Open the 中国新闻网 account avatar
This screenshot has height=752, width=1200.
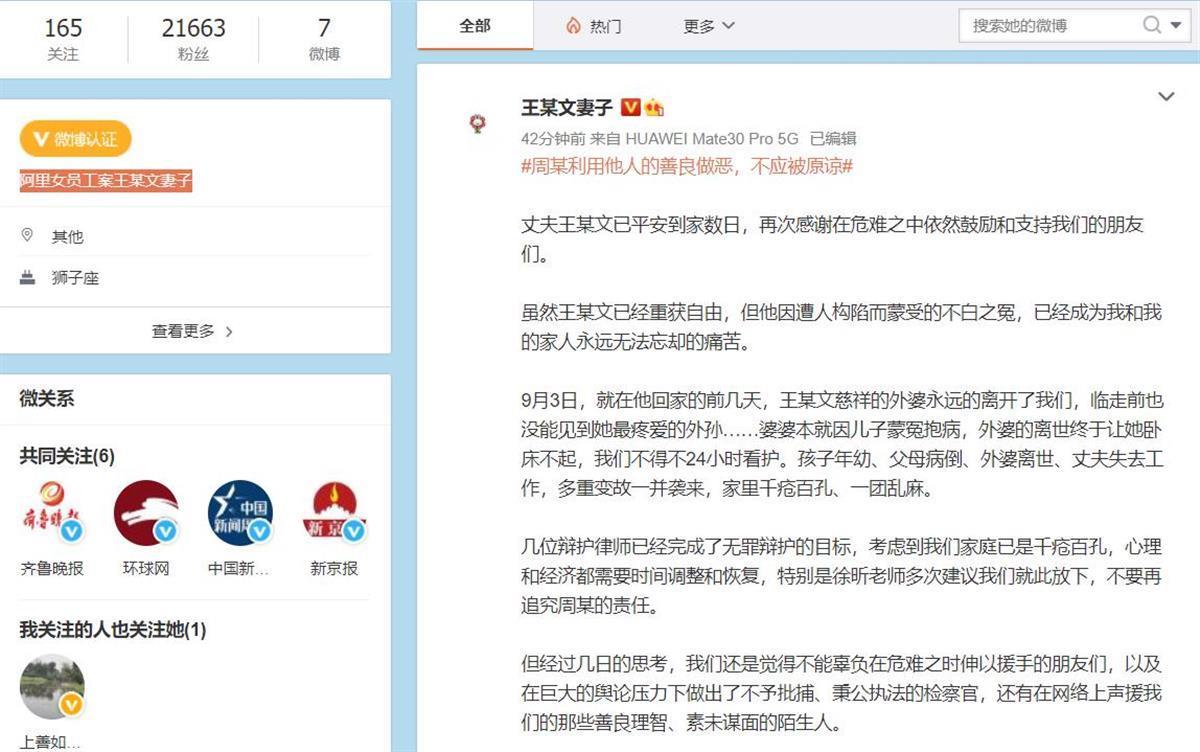(240, 512)
